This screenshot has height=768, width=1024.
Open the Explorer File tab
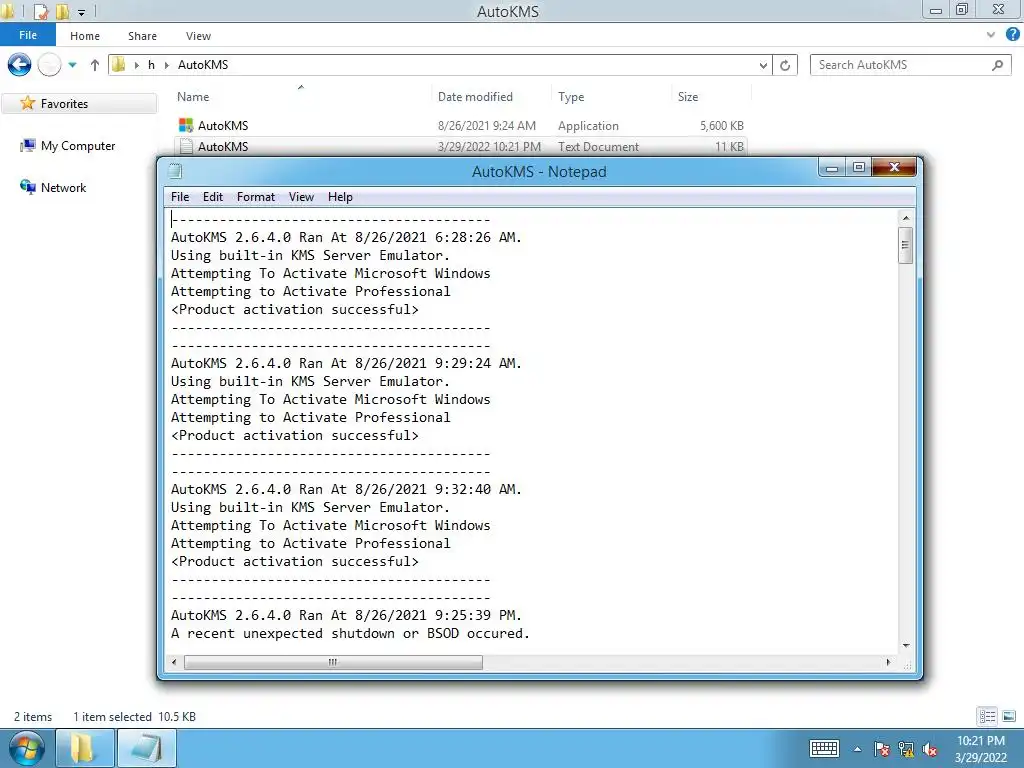click(x=28, y=35)
